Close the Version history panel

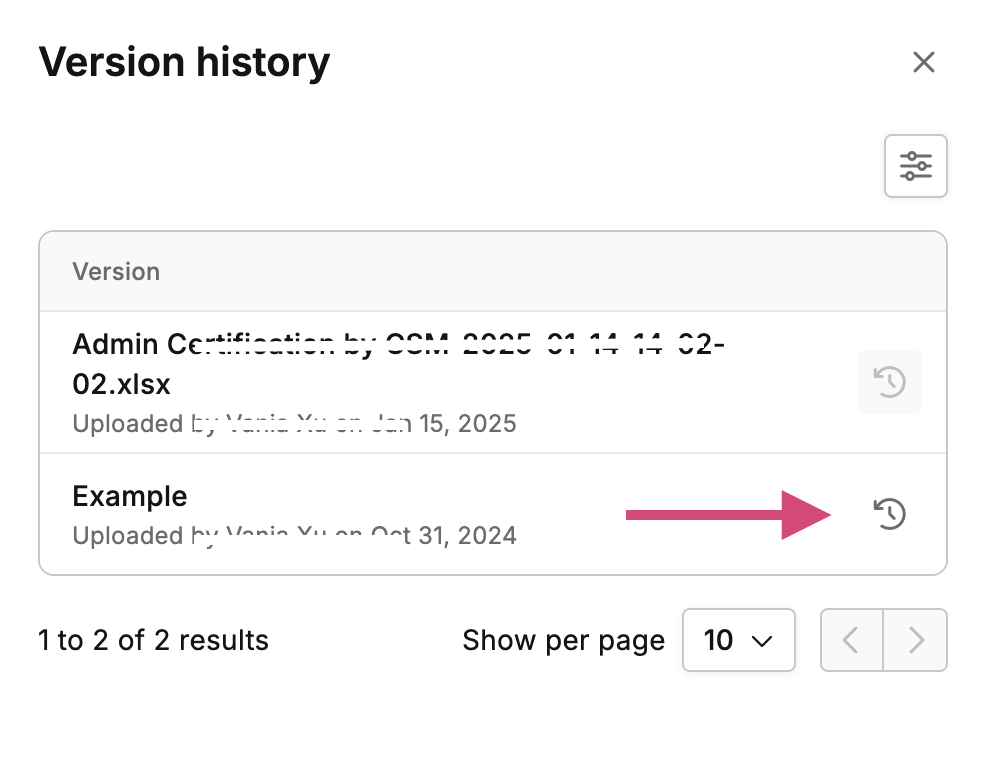[924, 62]
